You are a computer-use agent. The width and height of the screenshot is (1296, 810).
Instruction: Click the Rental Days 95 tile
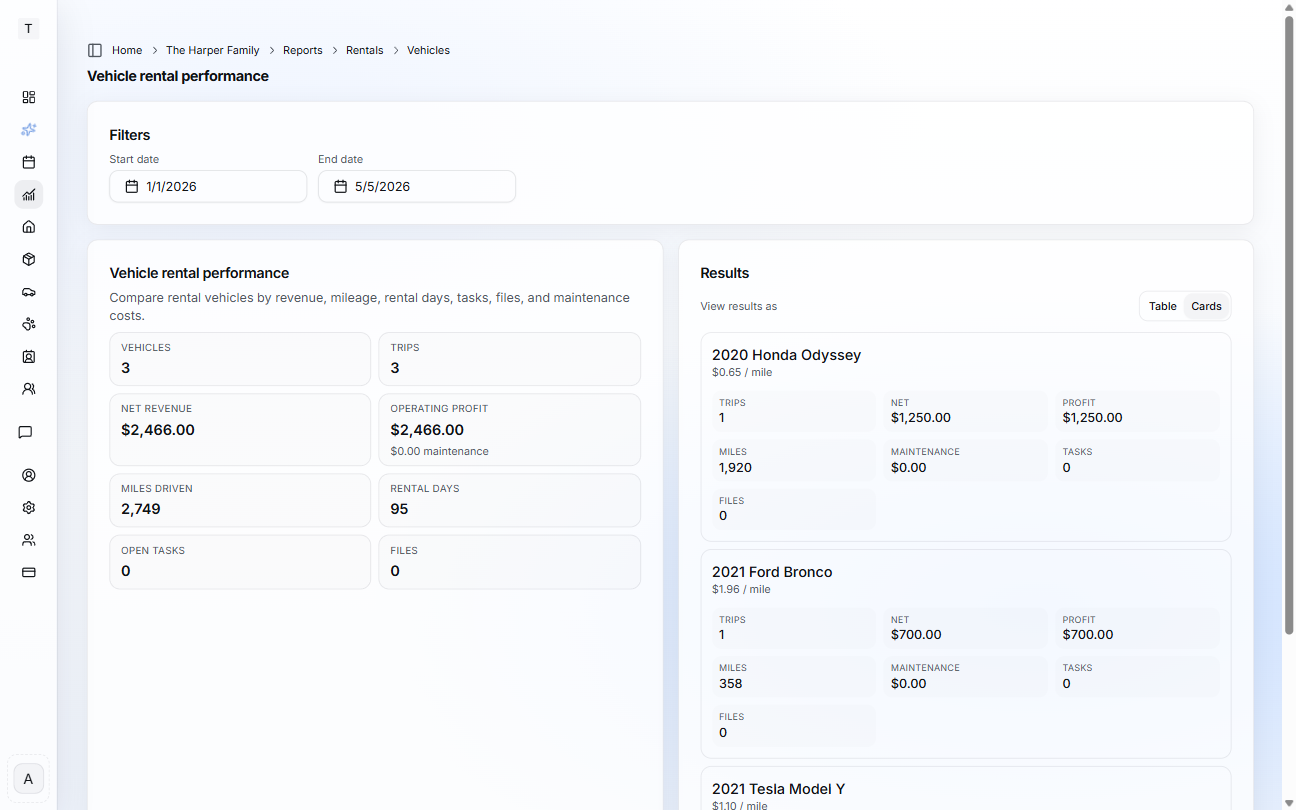click(510, 500)
